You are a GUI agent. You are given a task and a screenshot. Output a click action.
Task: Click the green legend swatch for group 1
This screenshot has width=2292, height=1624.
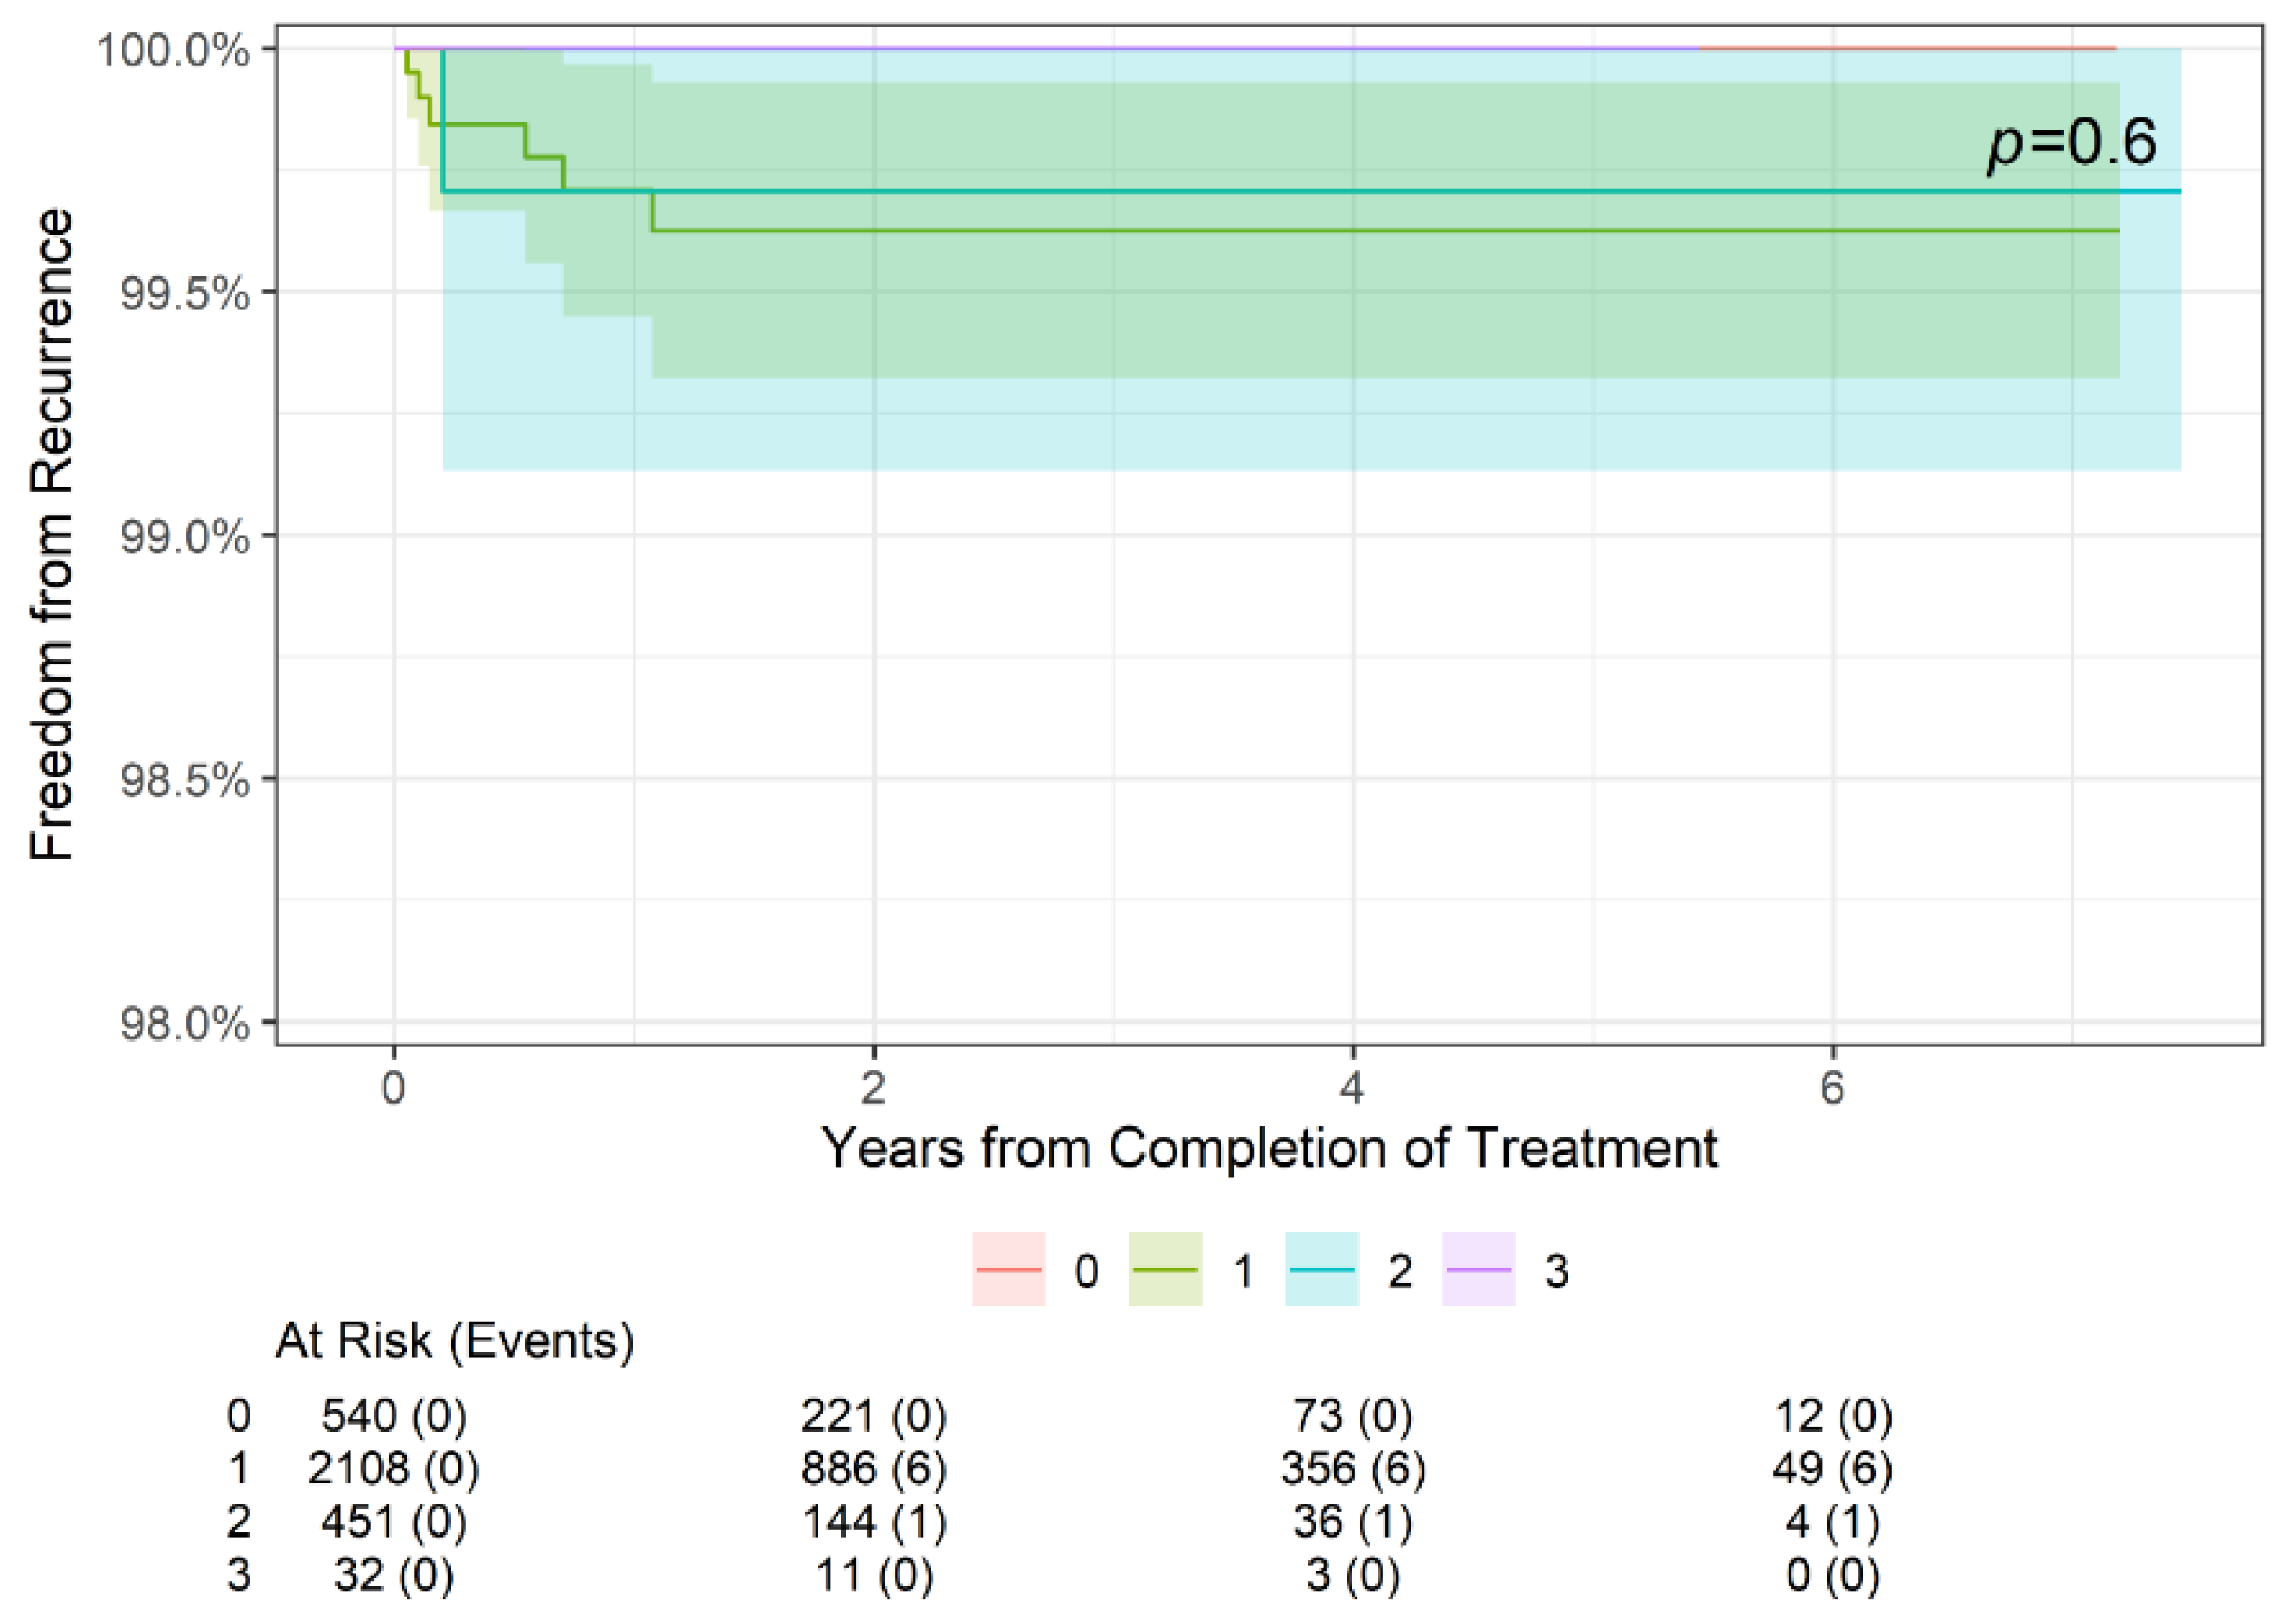(x=1165, y=1269)
